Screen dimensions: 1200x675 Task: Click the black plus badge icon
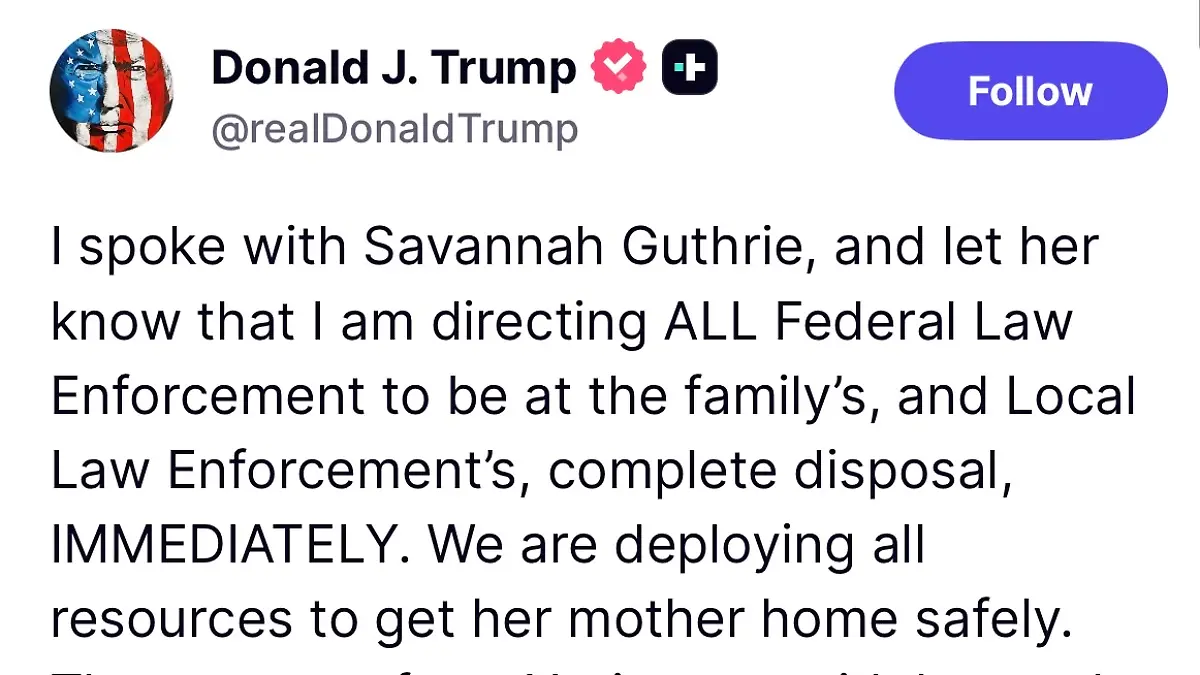(x=690, y=69)
